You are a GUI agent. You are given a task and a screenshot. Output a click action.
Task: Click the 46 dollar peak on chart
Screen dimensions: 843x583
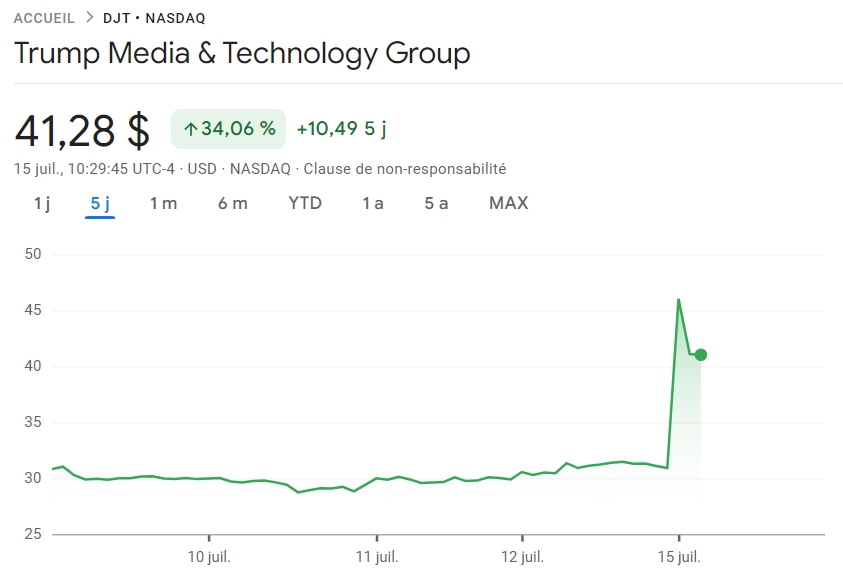point(679,300)
